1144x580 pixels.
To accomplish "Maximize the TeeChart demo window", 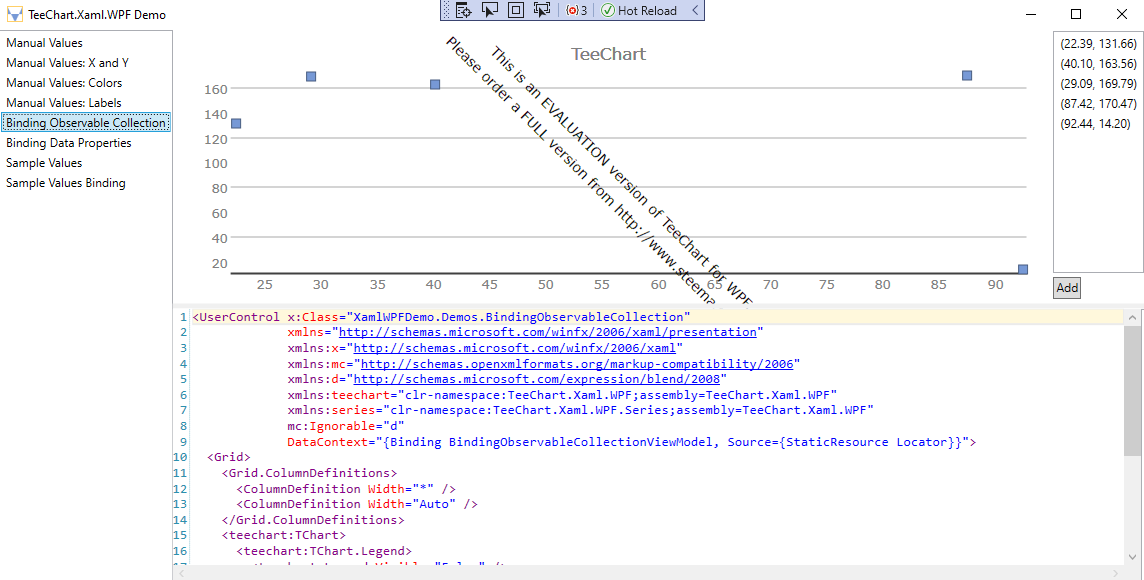I will click(x=1075, y=14).
